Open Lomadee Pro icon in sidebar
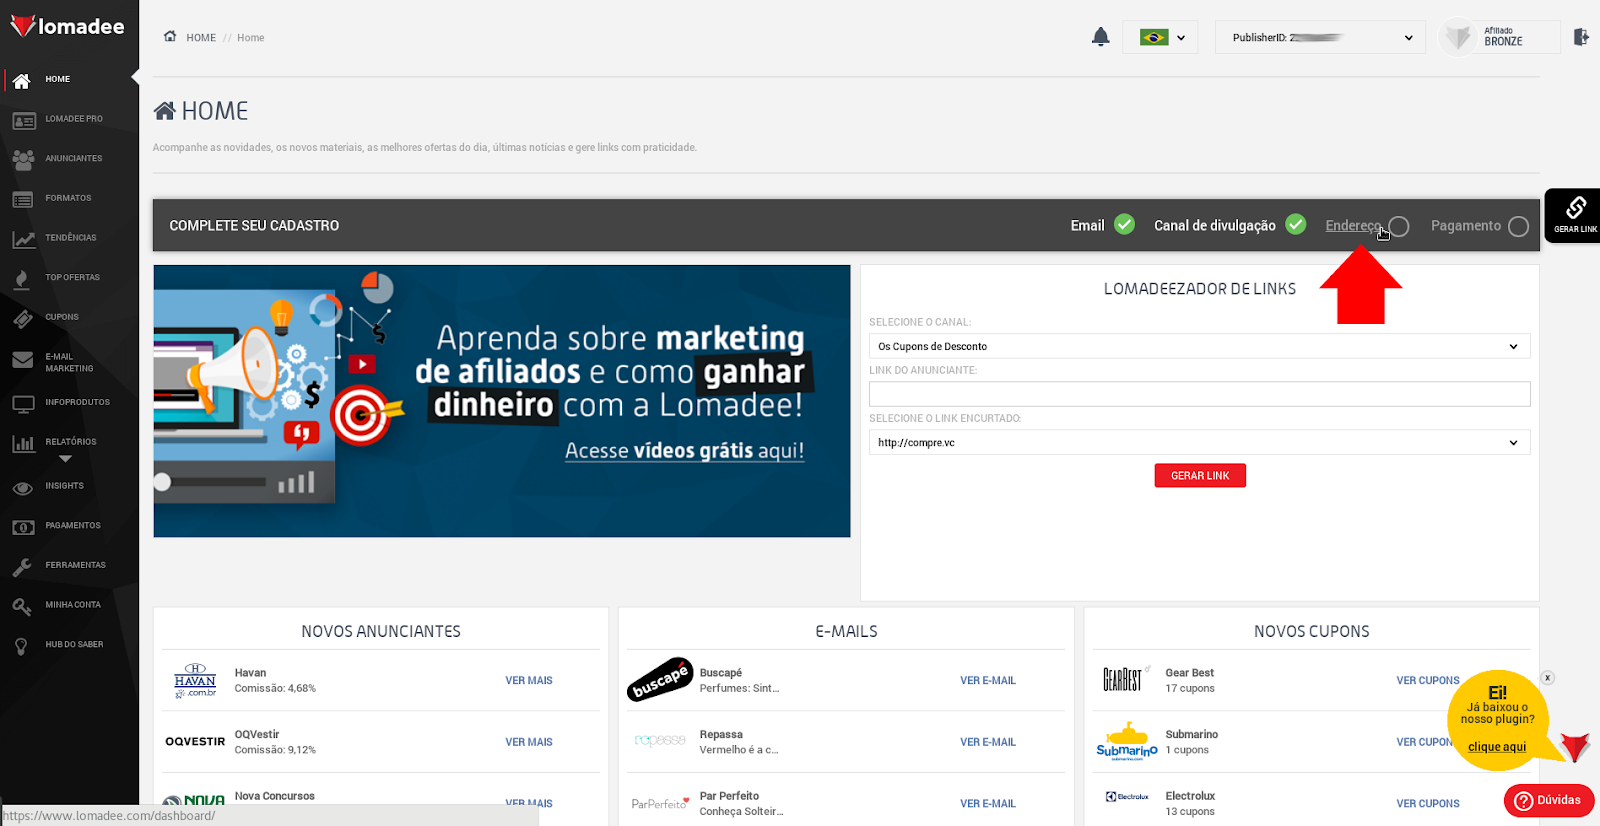This screenshot has height=826, width=1600. click(23, 120)
